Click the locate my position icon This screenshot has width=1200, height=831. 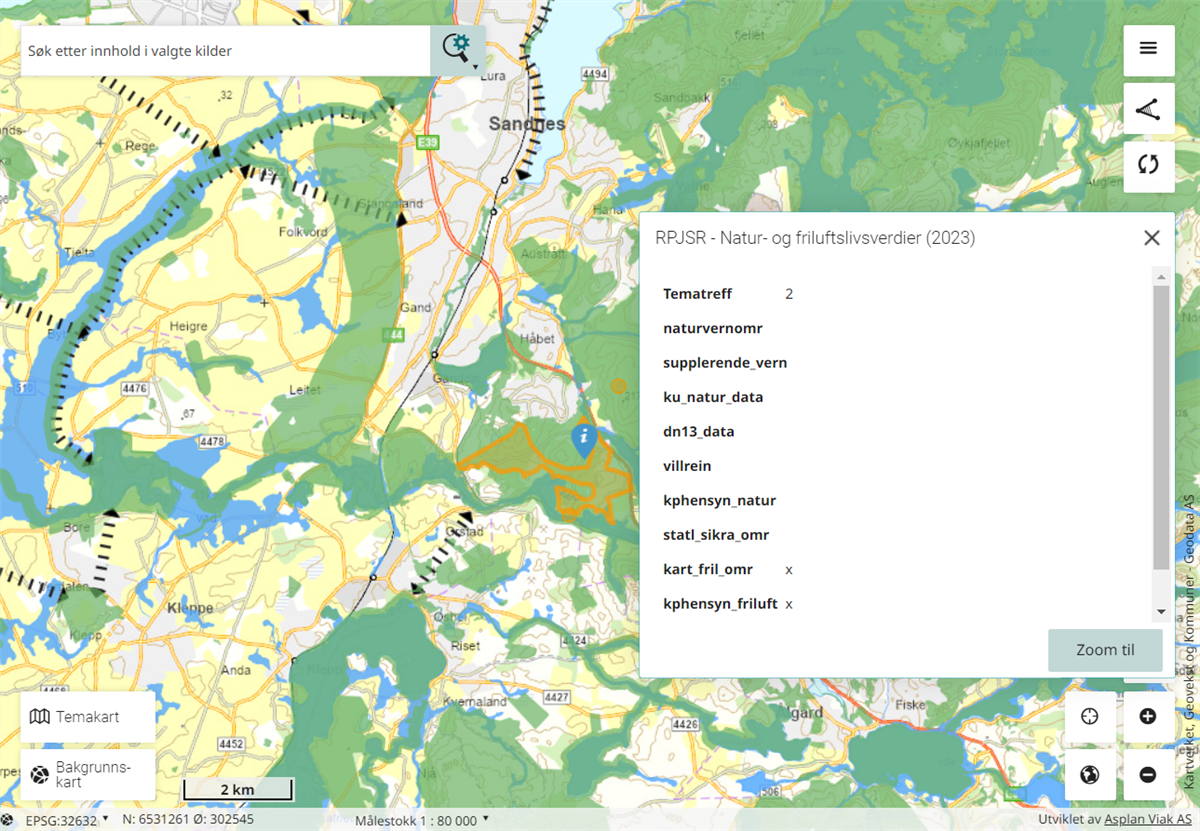1090,716
